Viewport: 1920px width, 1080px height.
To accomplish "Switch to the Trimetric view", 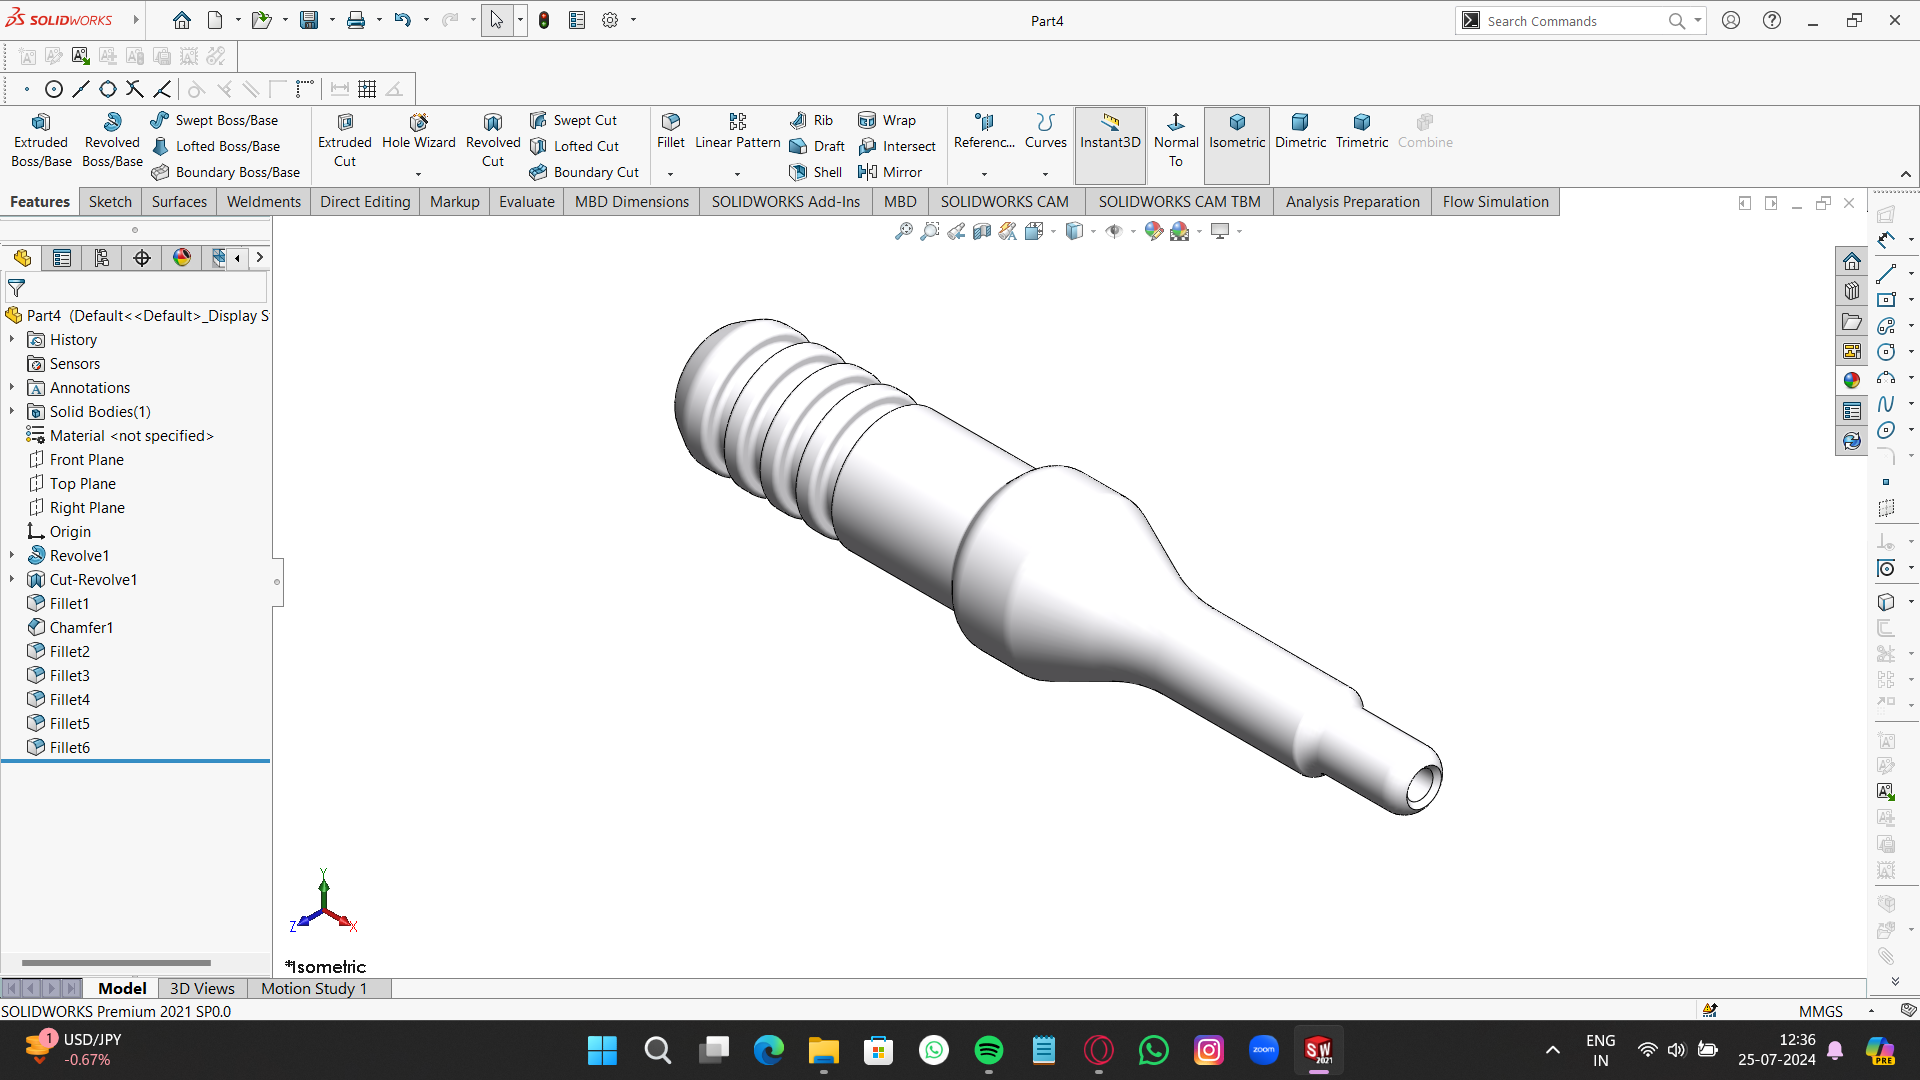I will (x=1362, y=132).
